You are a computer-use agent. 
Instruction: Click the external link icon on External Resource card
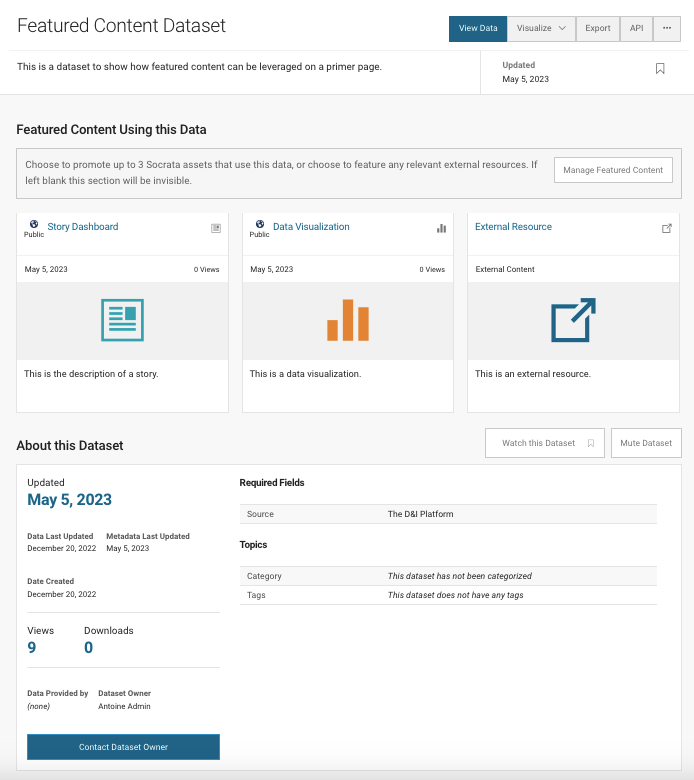point(667,228)
